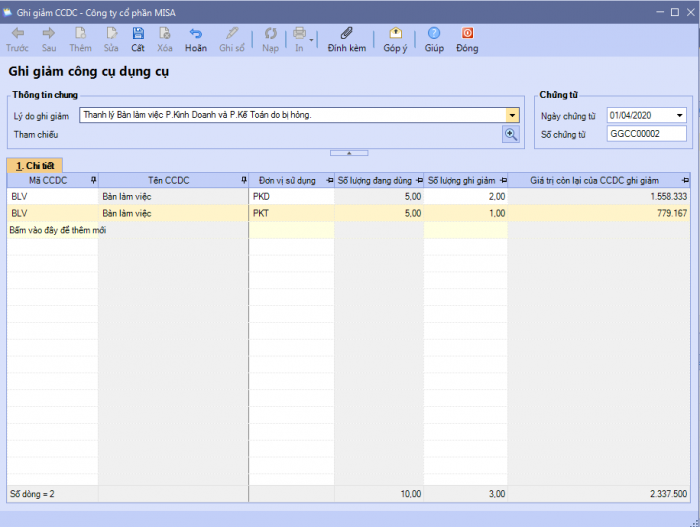Click the Trước back arrow icon
The image size is (700, 527).
(17, 33)
